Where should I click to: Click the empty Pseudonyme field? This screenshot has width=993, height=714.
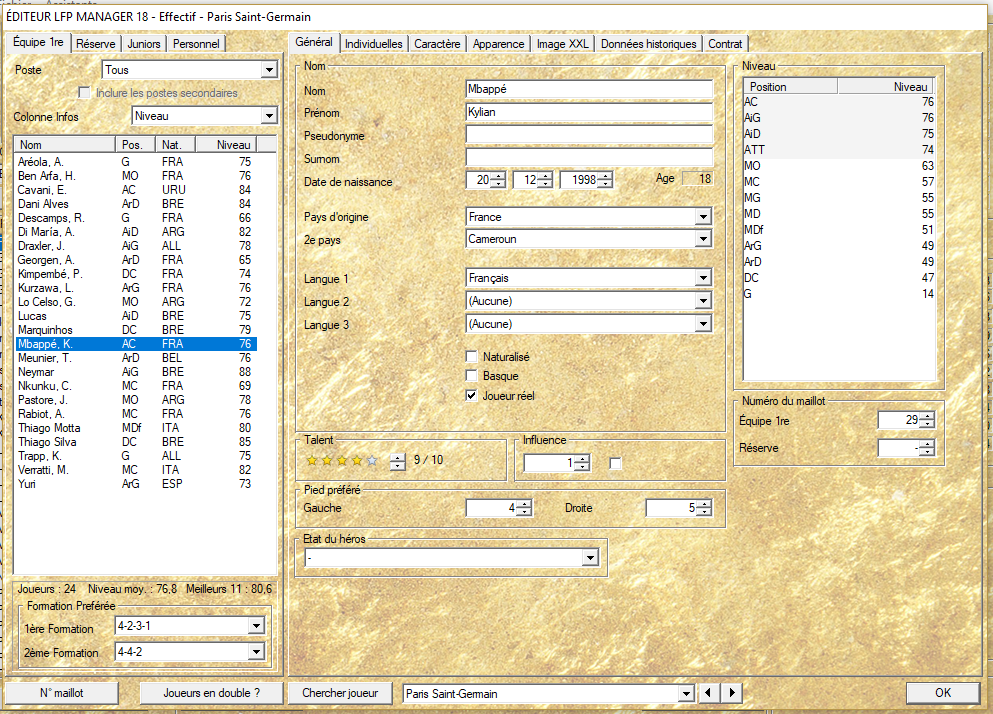pyautogui.click(x=589, y=135)
